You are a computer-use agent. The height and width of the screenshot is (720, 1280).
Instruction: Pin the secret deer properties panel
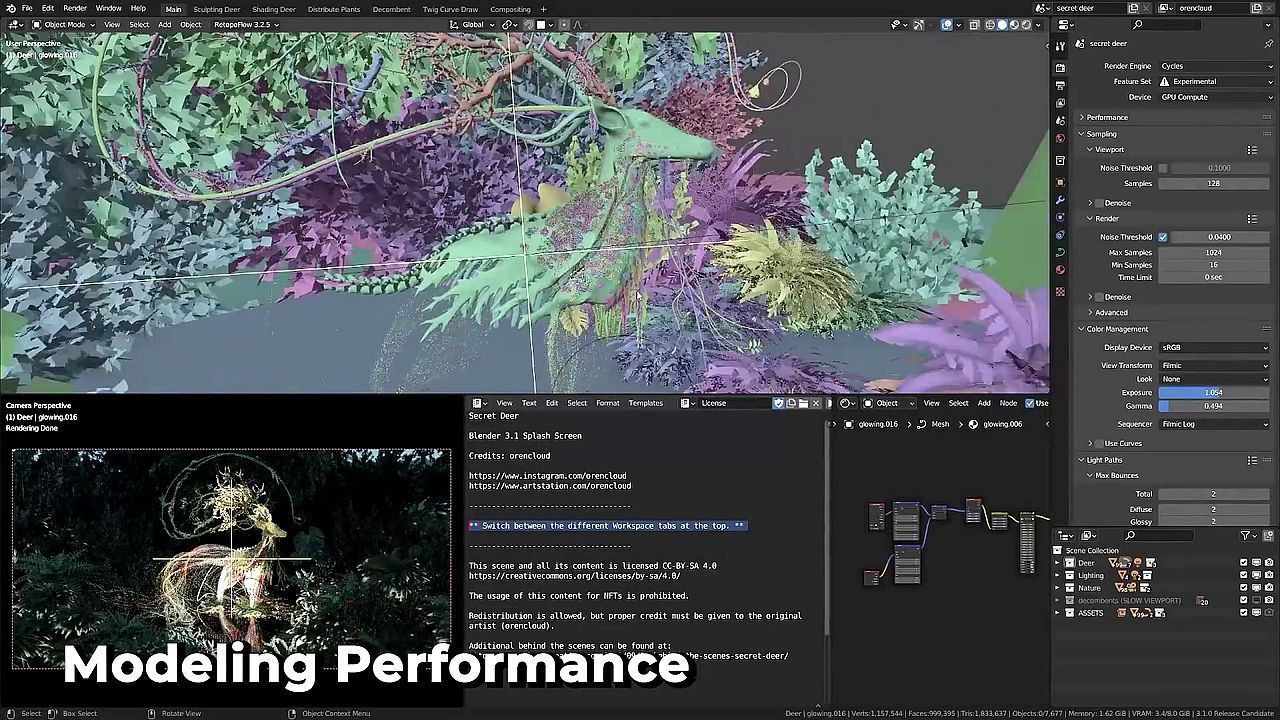1270,44
